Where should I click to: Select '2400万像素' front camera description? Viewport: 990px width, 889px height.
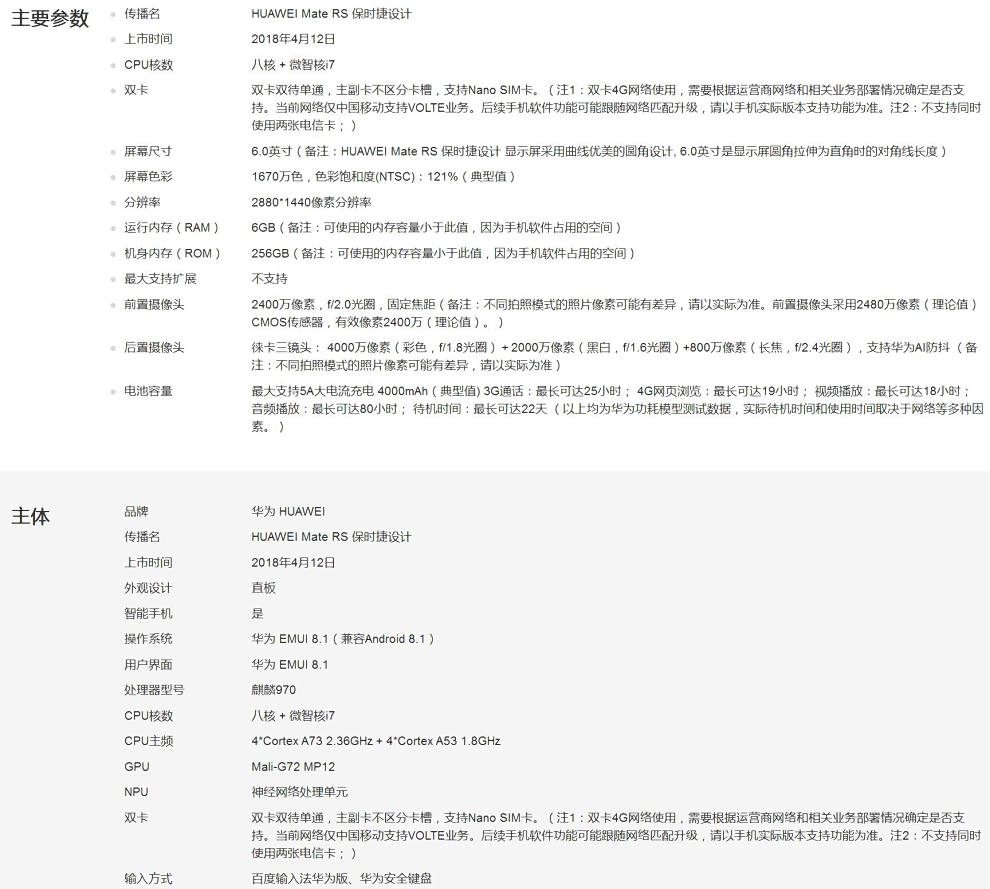(283, 305)
